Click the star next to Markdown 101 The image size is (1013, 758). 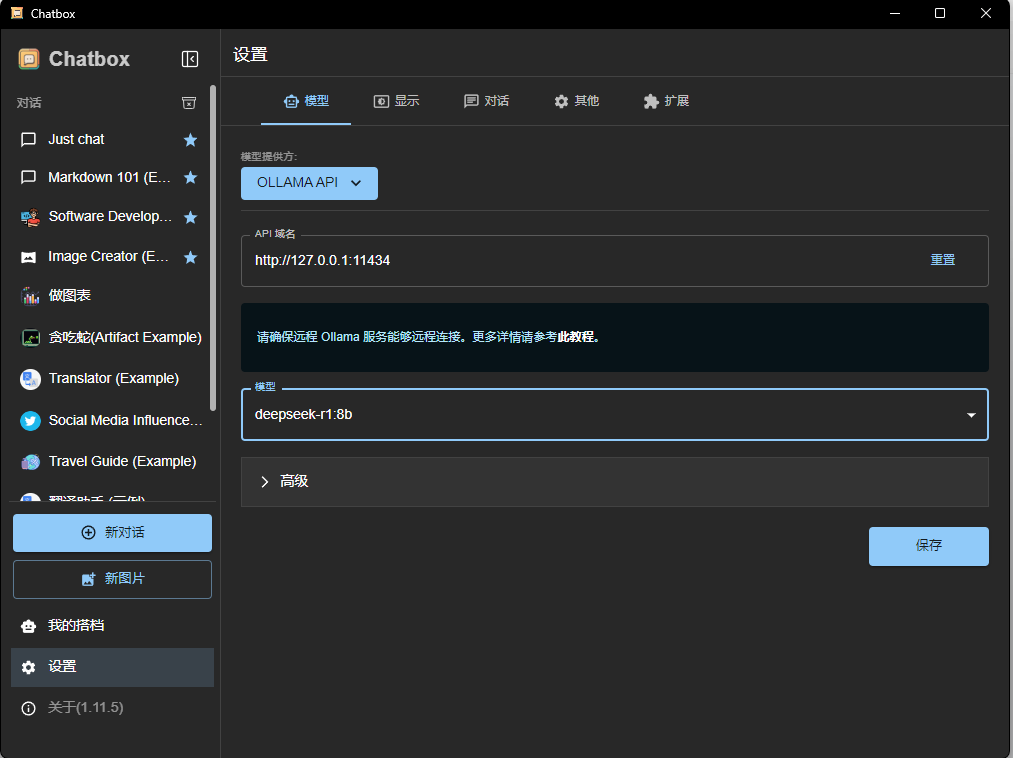point(190,177)
